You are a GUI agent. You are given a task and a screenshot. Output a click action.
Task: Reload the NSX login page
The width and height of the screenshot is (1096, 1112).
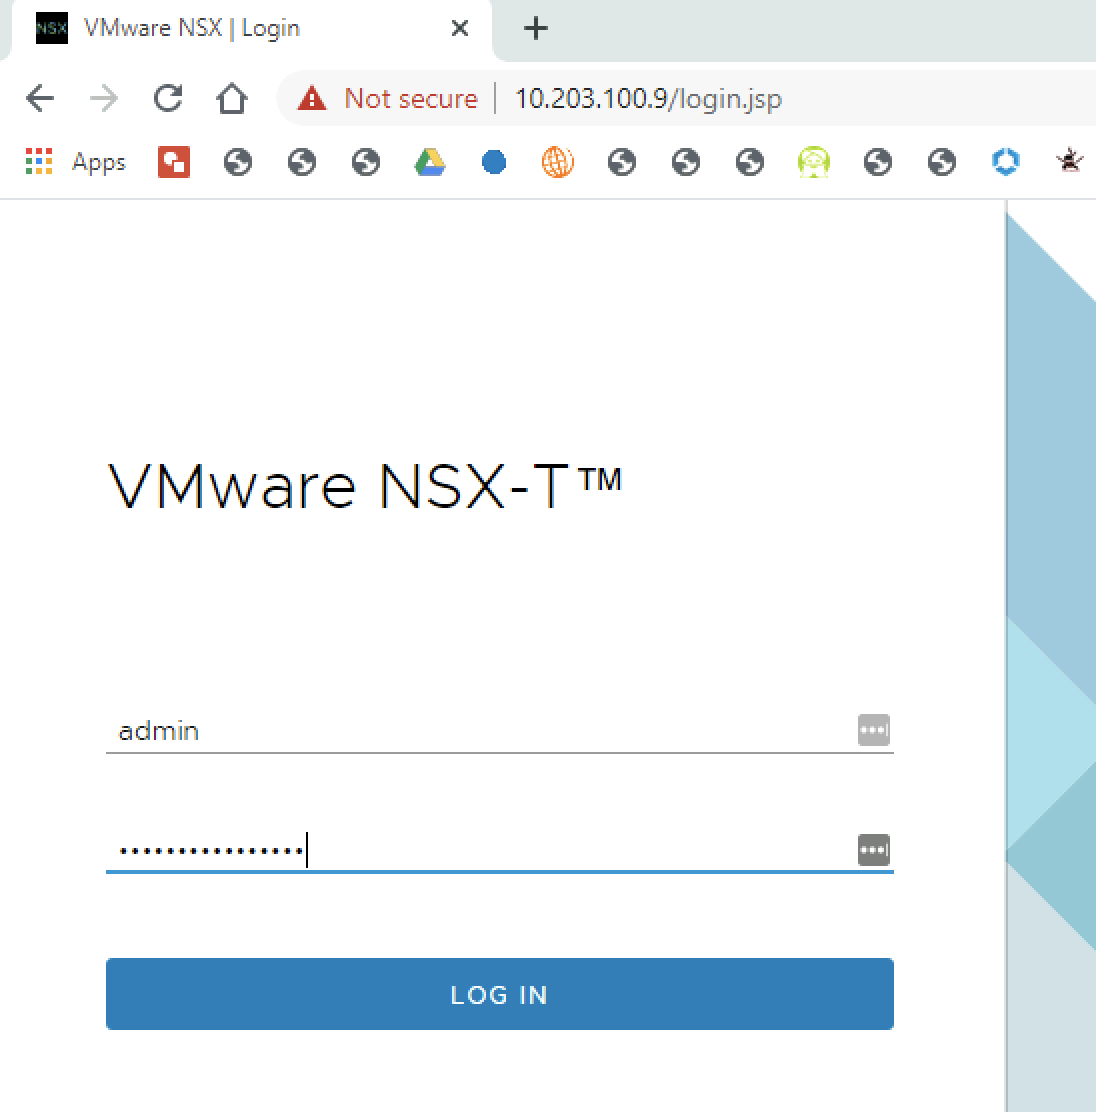168,98
